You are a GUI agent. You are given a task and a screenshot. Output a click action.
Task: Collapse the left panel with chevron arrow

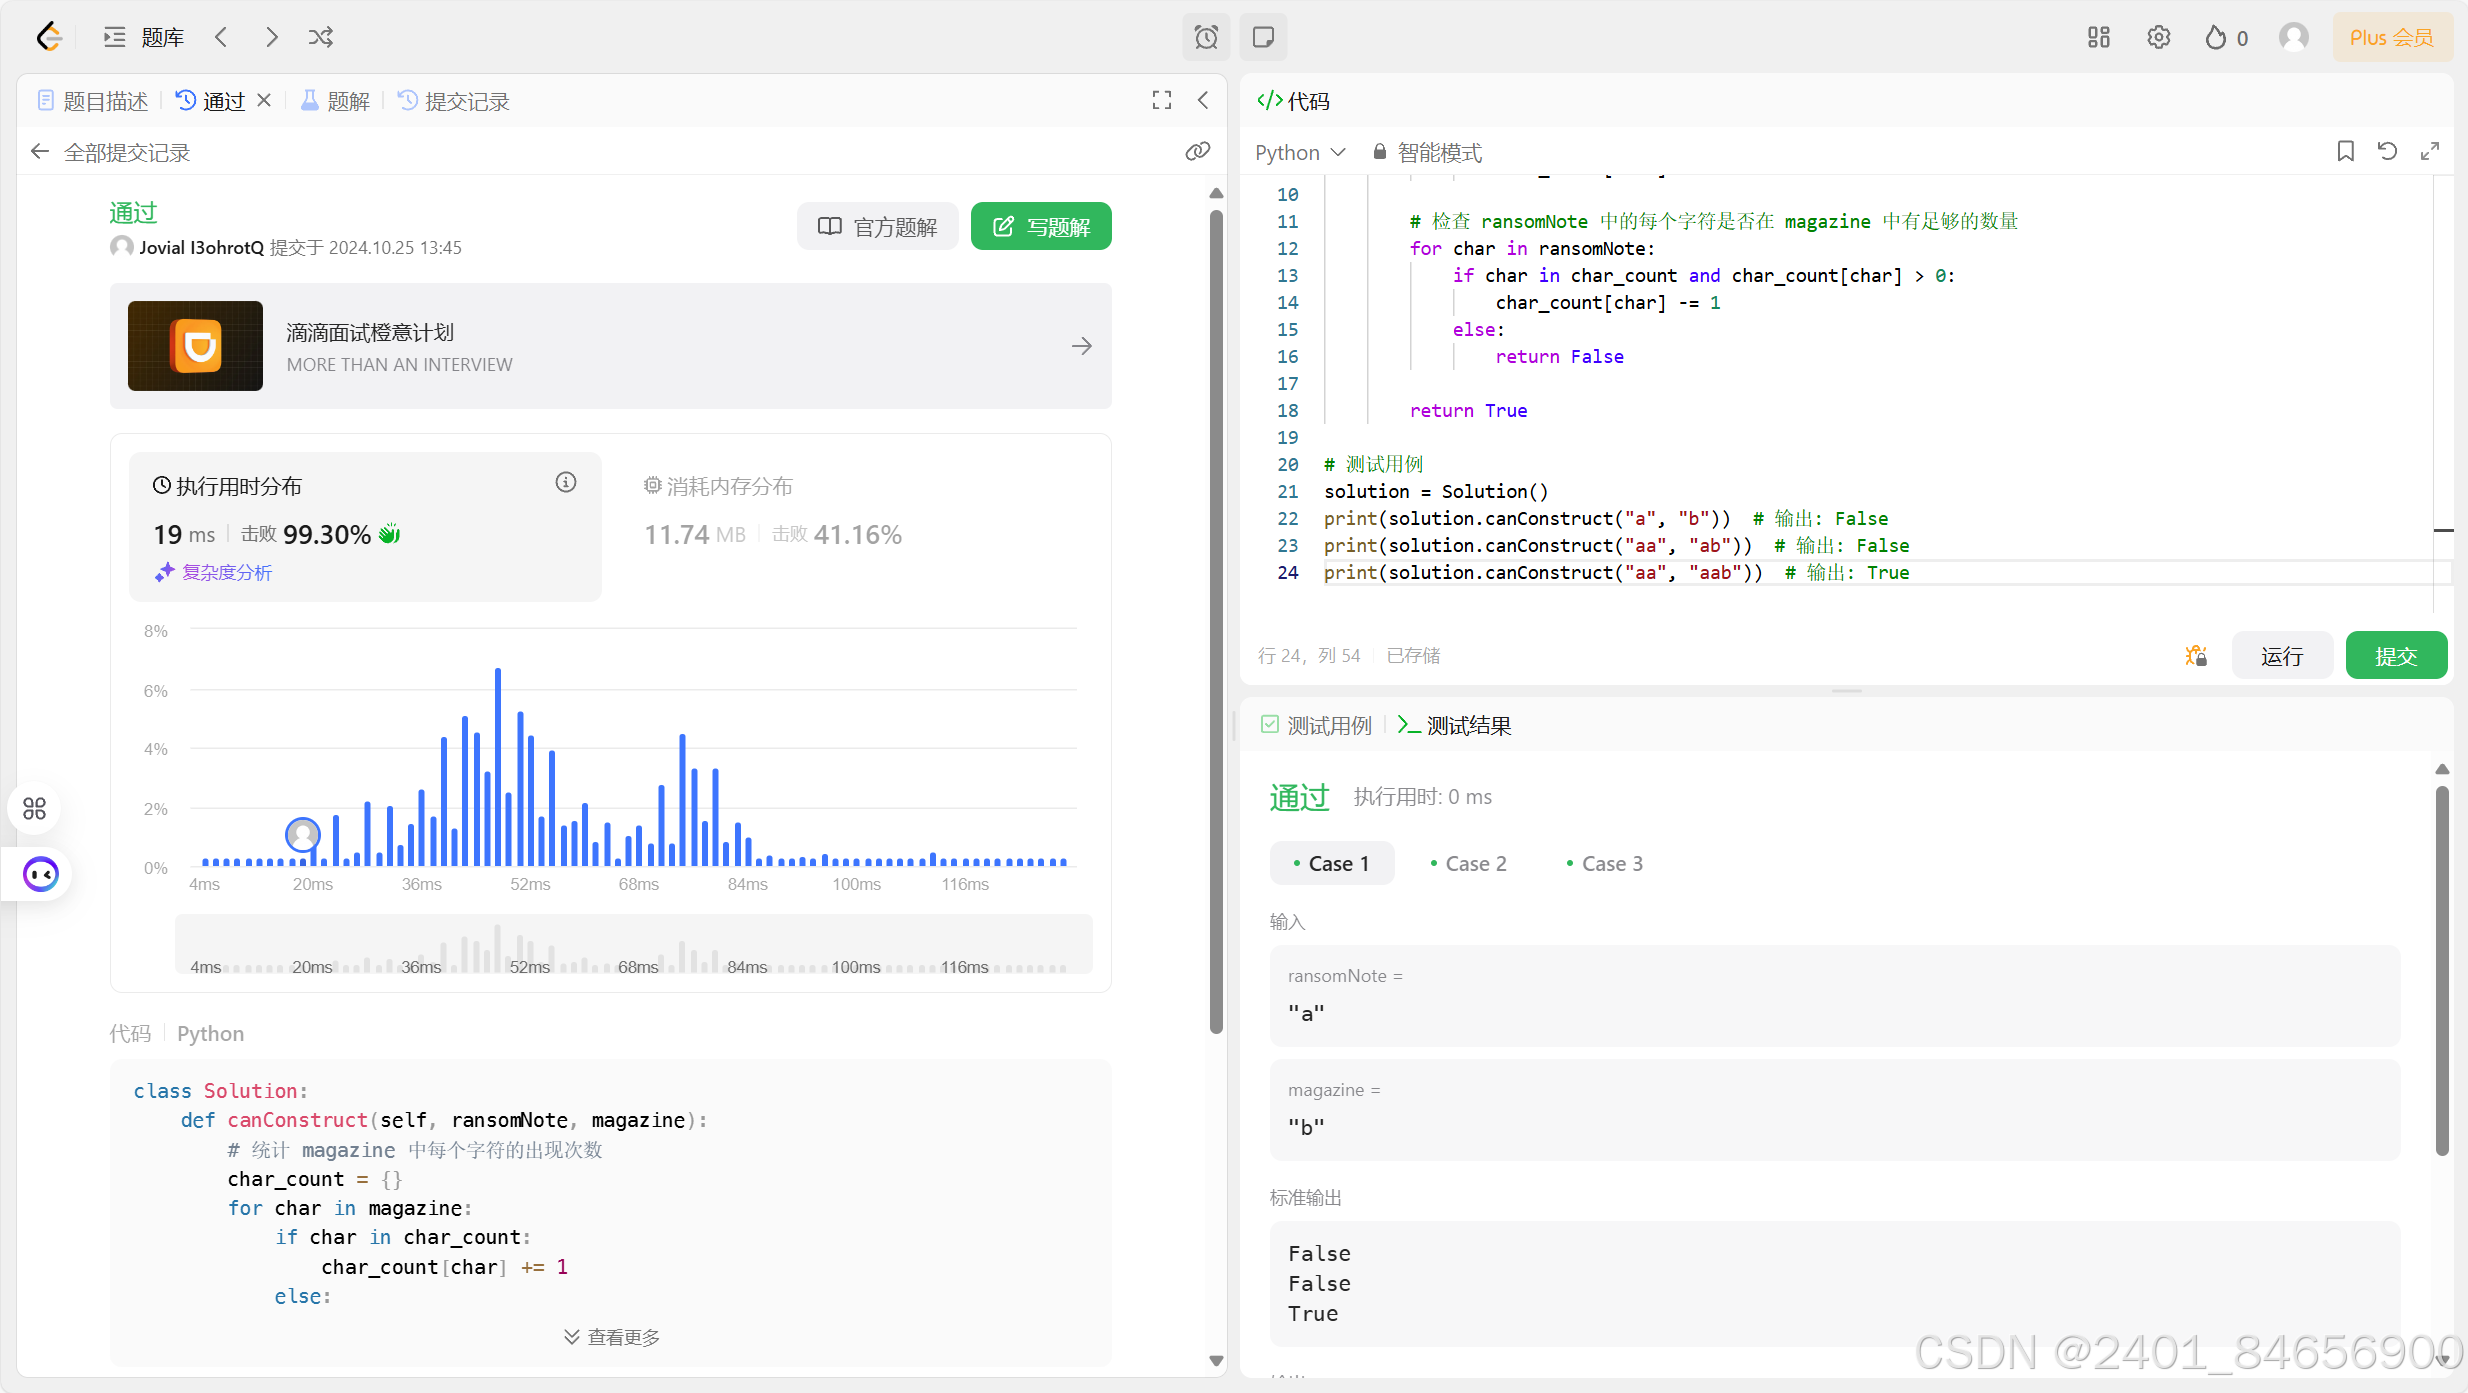click(1203, 100)
